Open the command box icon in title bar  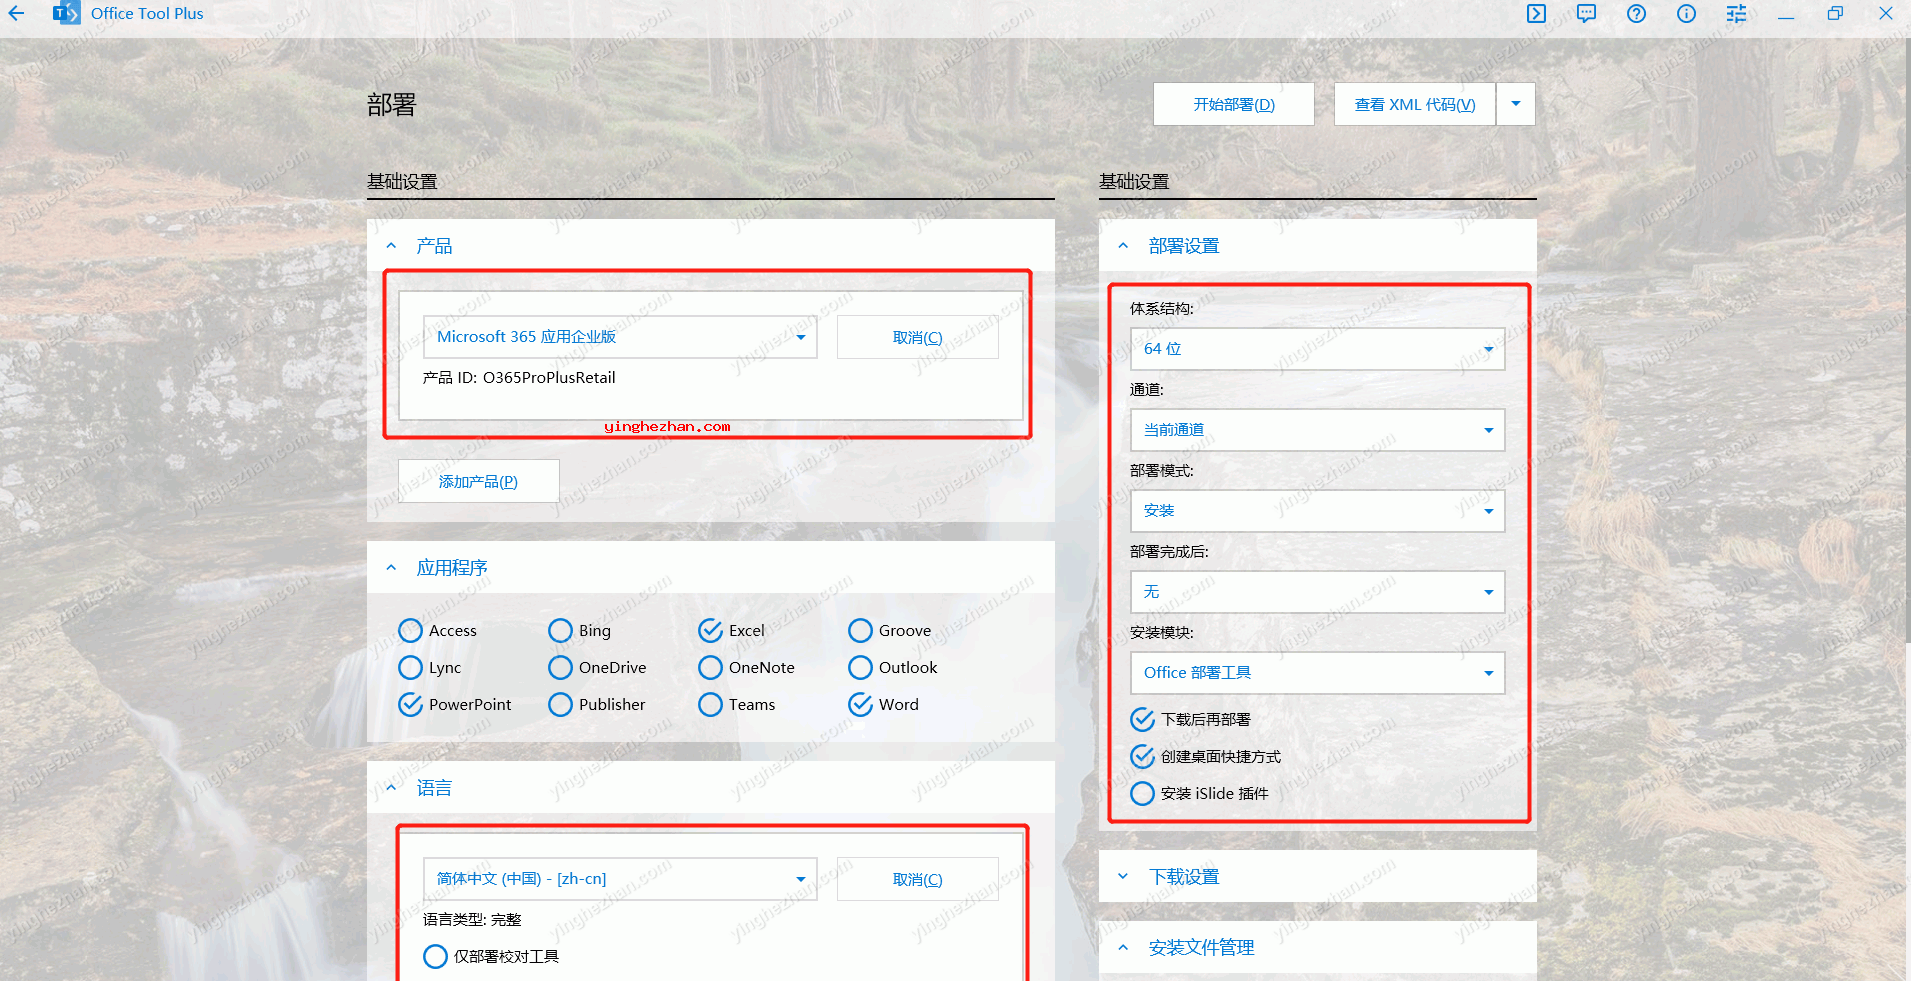point(1536,14)
